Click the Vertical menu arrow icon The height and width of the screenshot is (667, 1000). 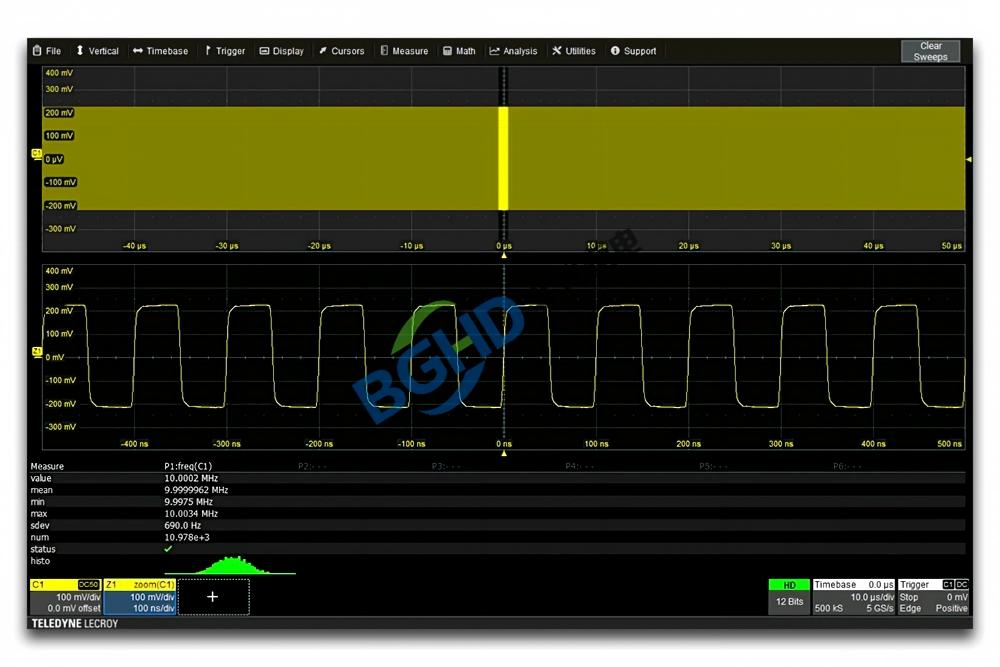pyautogui.click(x=80, y=50)
